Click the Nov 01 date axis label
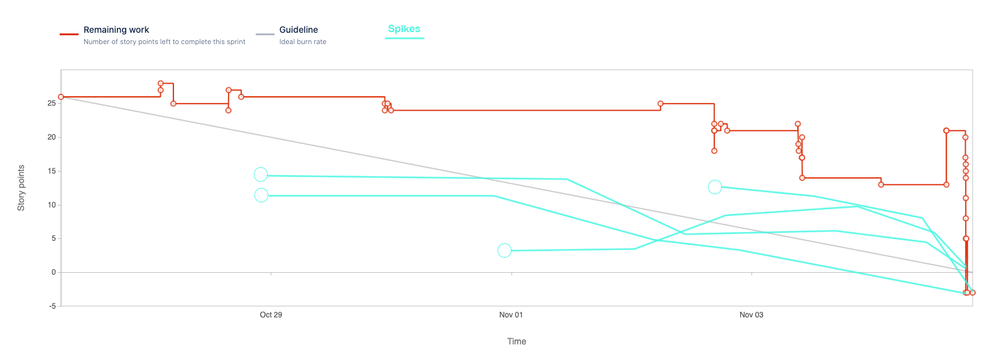The width and height of the screenshot is (999, 364). pos(510,315)
